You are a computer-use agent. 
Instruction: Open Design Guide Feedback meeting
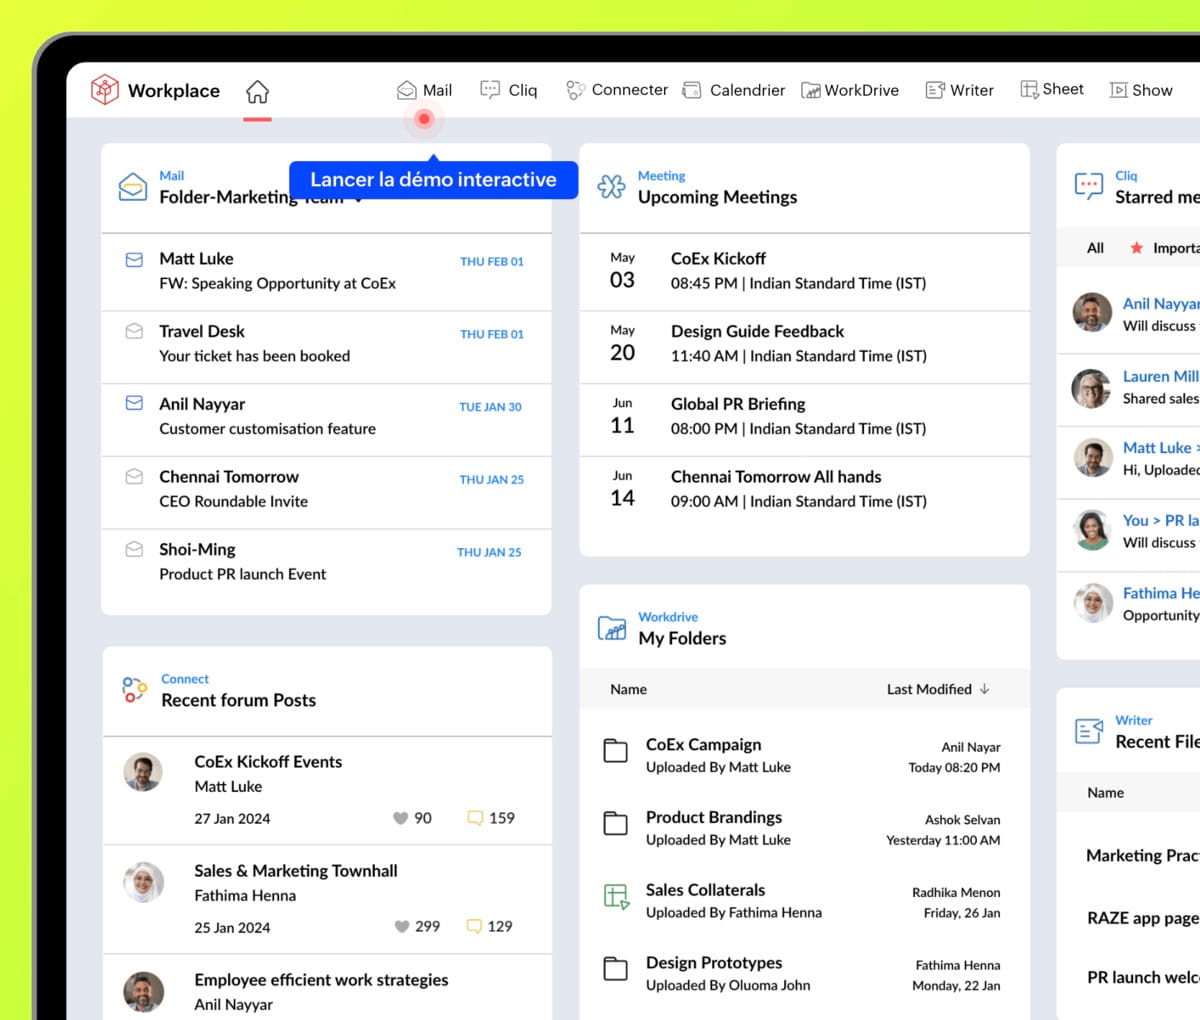804,344
